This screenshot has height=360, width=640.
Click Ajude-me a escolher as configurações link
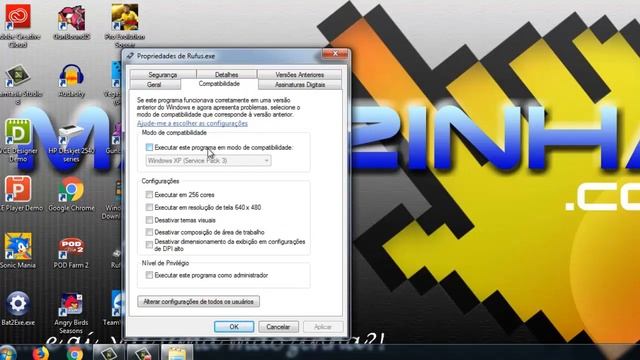point(192,123)
